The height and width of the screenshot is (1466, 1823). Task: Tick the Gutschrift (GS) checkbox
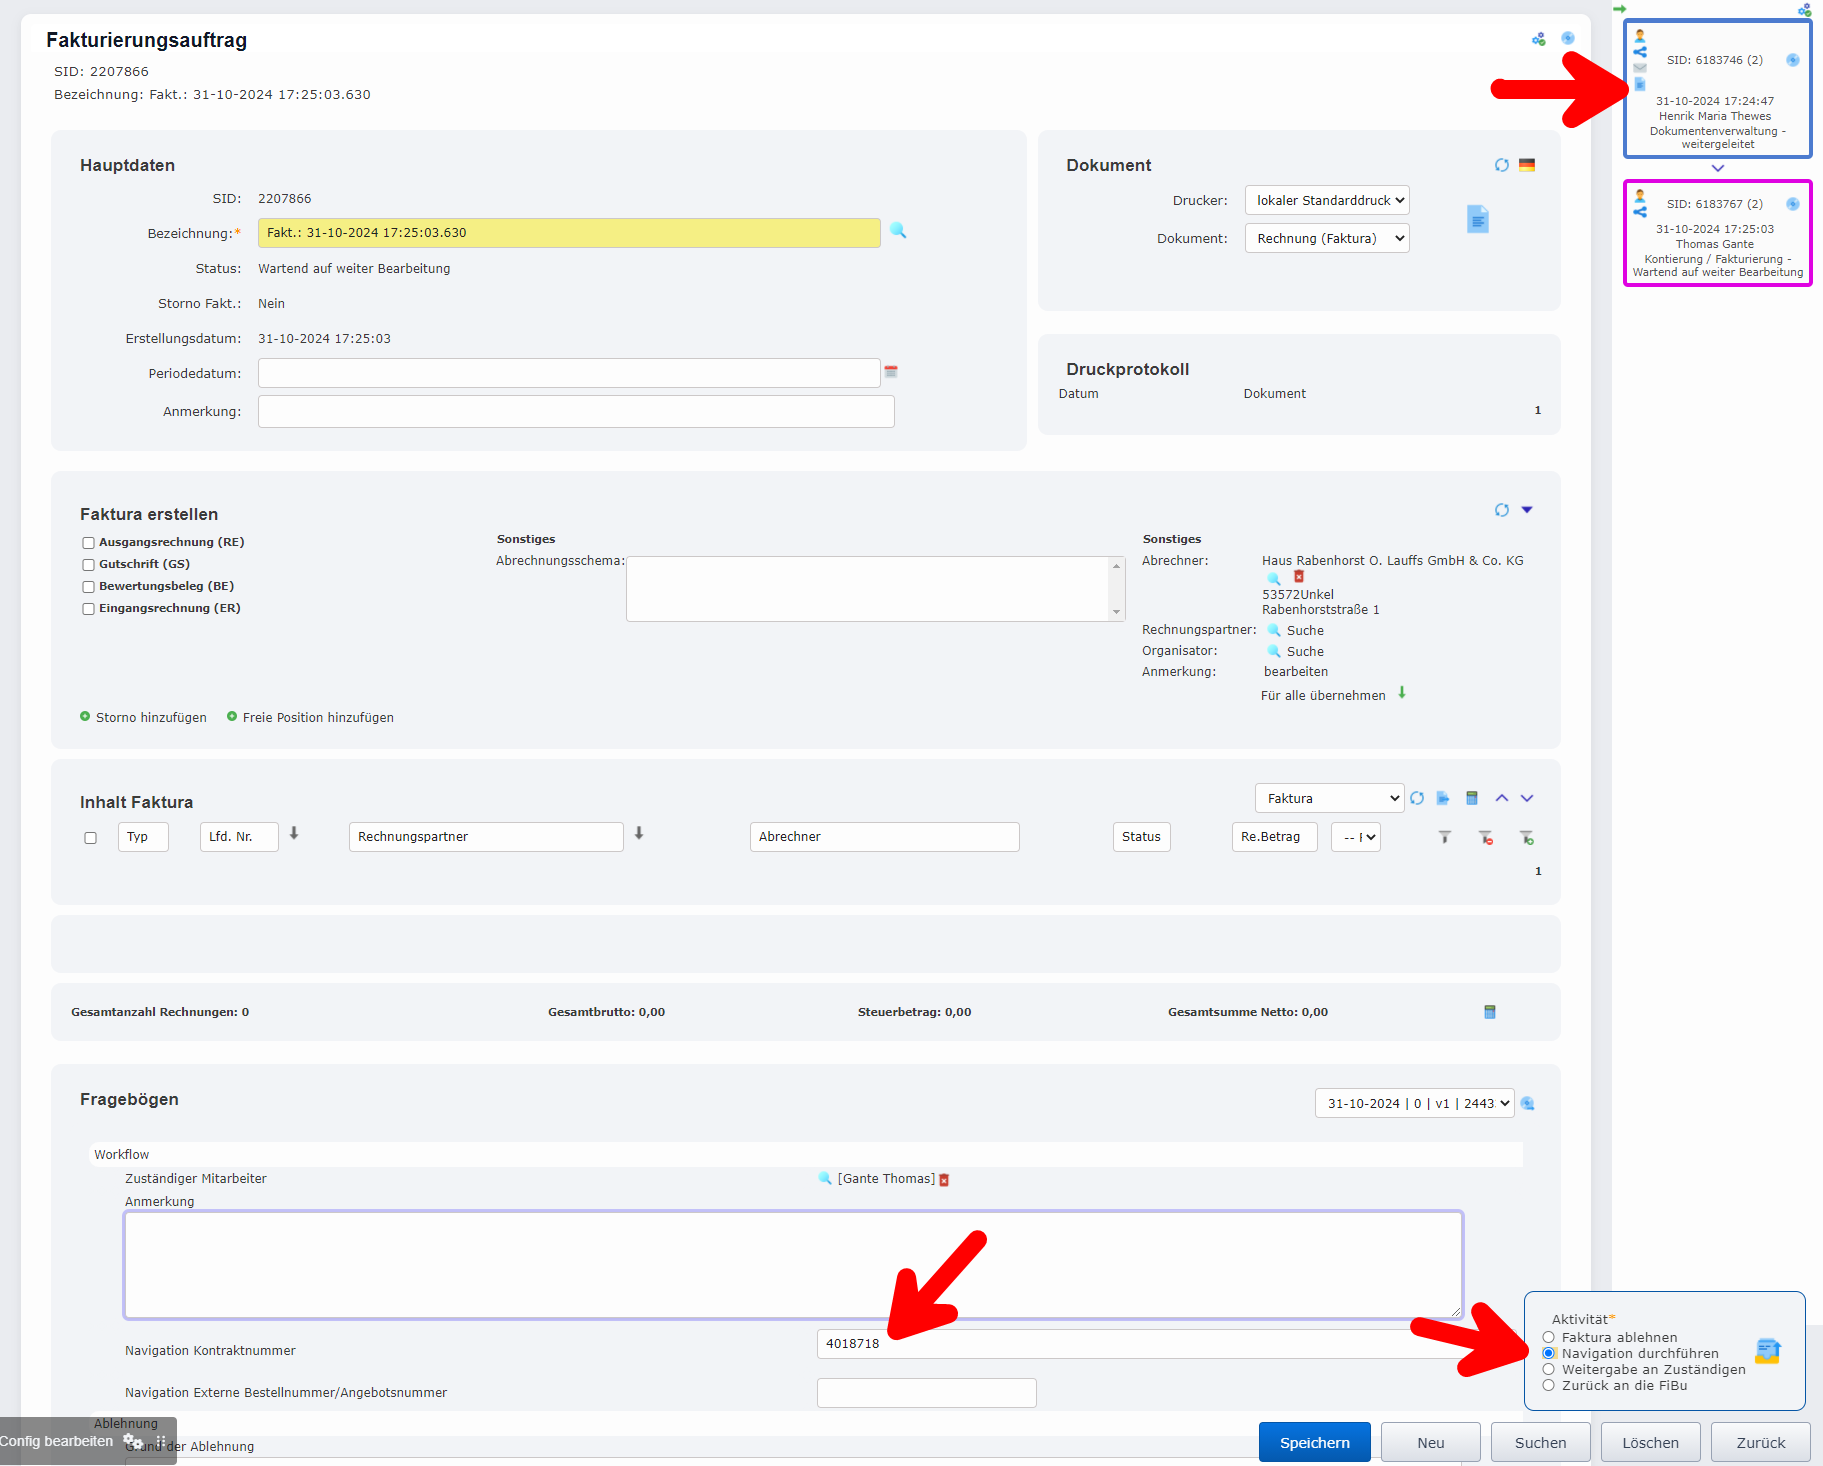point(89,565)
